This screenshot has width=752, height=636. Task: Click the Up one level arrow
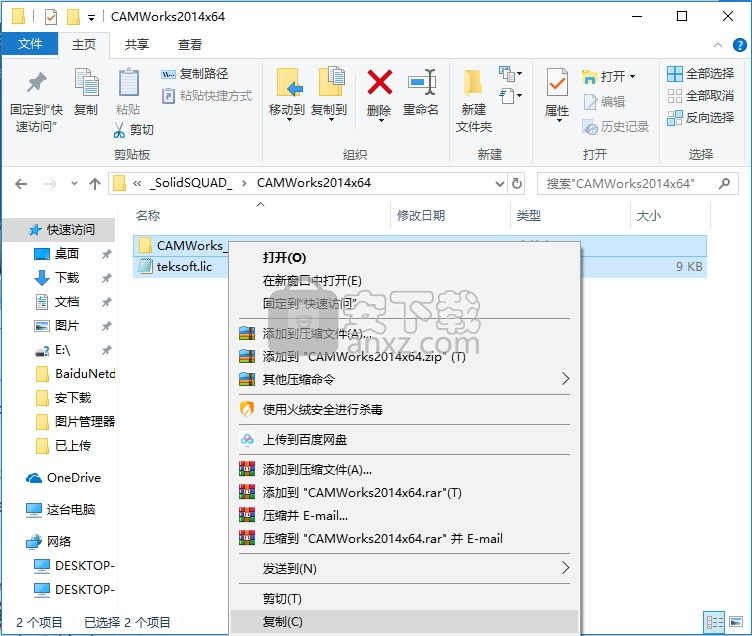click(94, 184)
